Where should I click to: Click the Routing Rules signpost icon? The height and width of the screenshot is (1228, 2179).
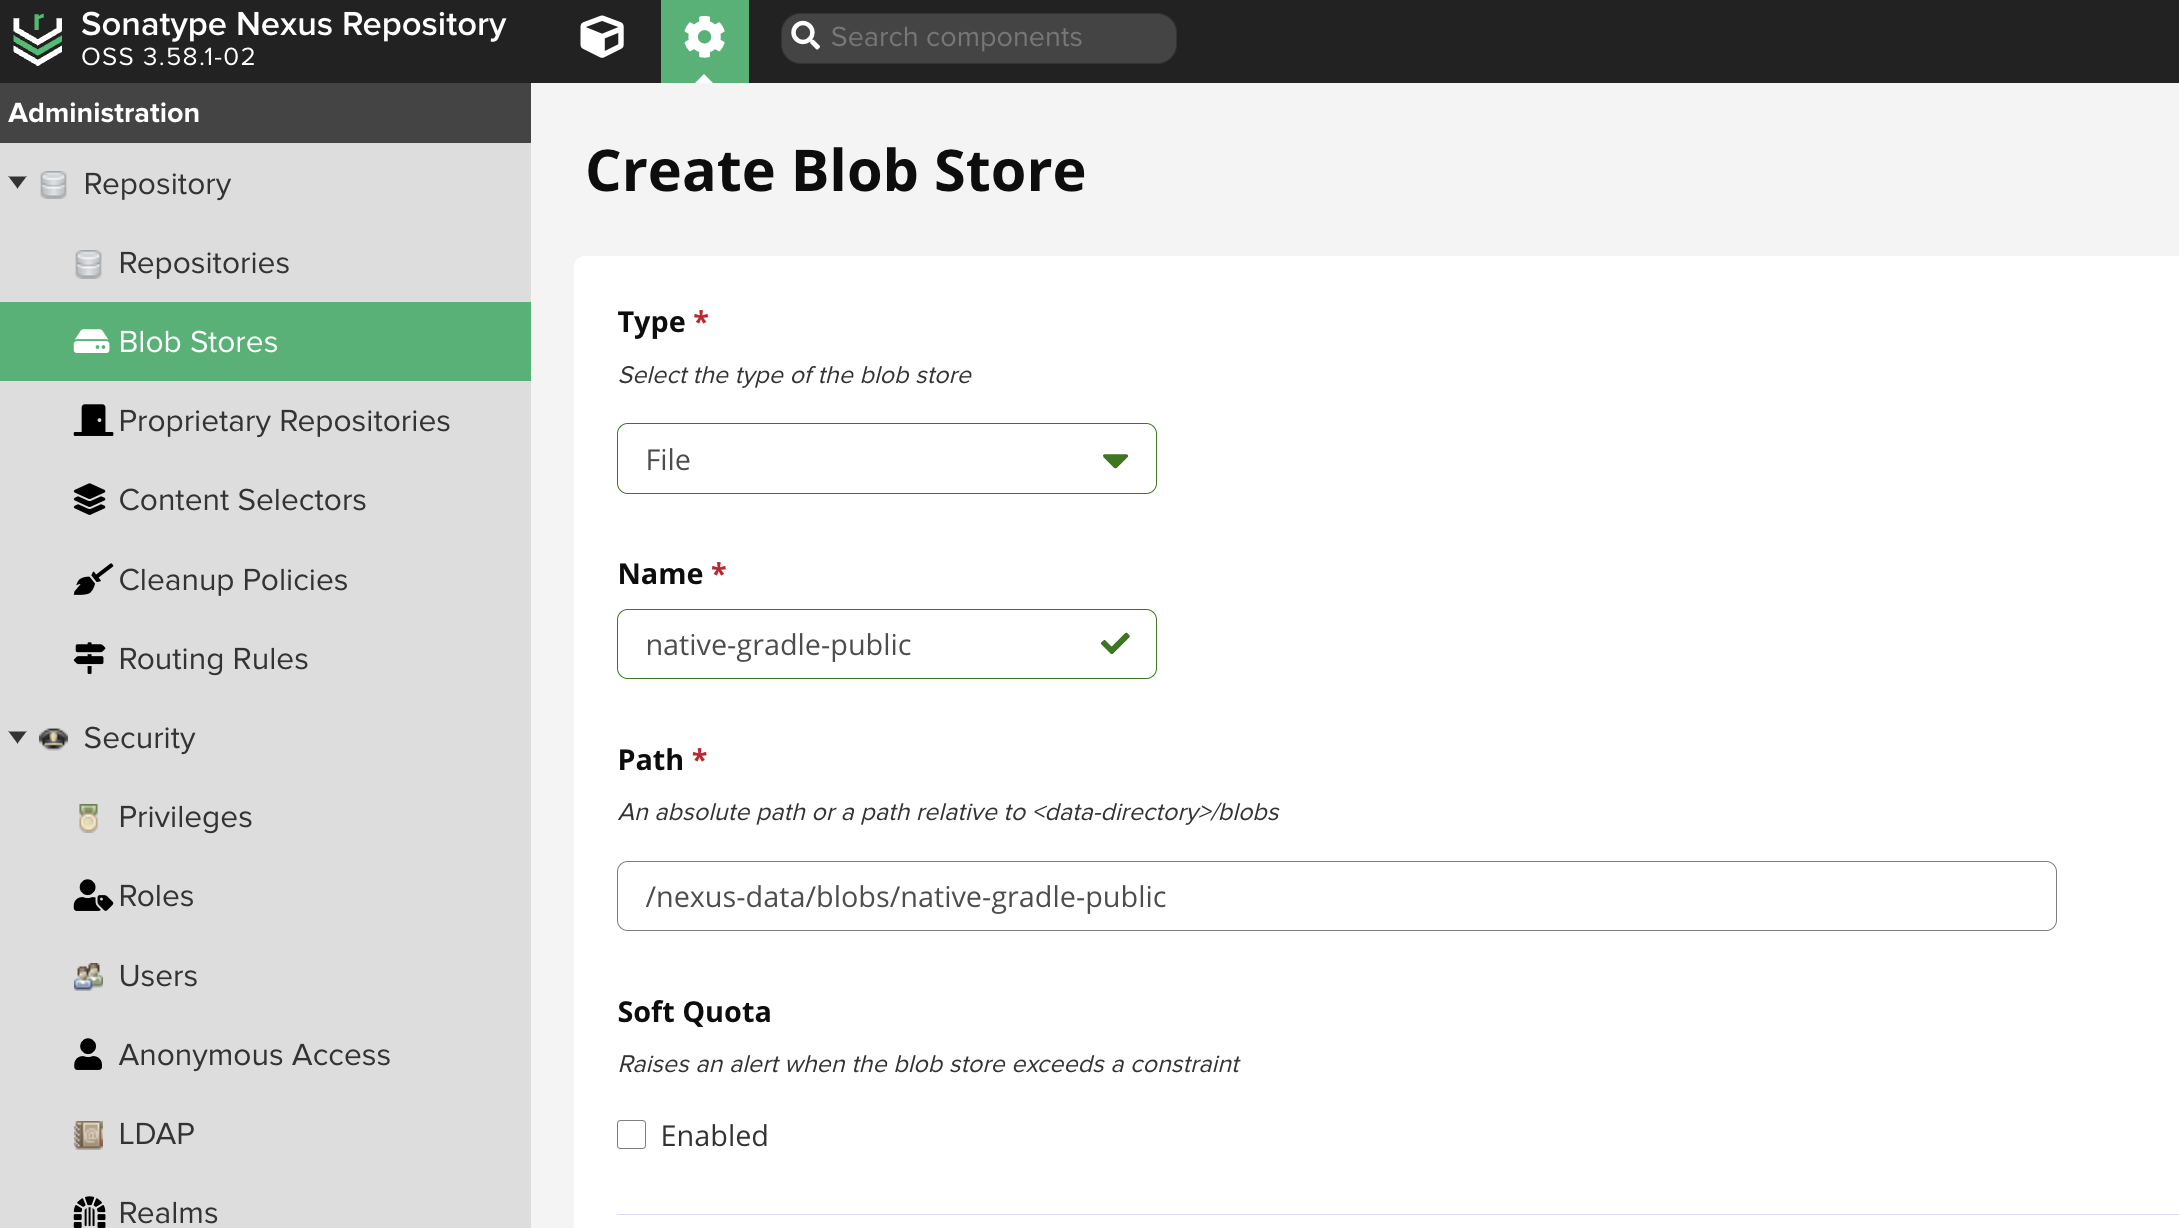tap(89, 658)
